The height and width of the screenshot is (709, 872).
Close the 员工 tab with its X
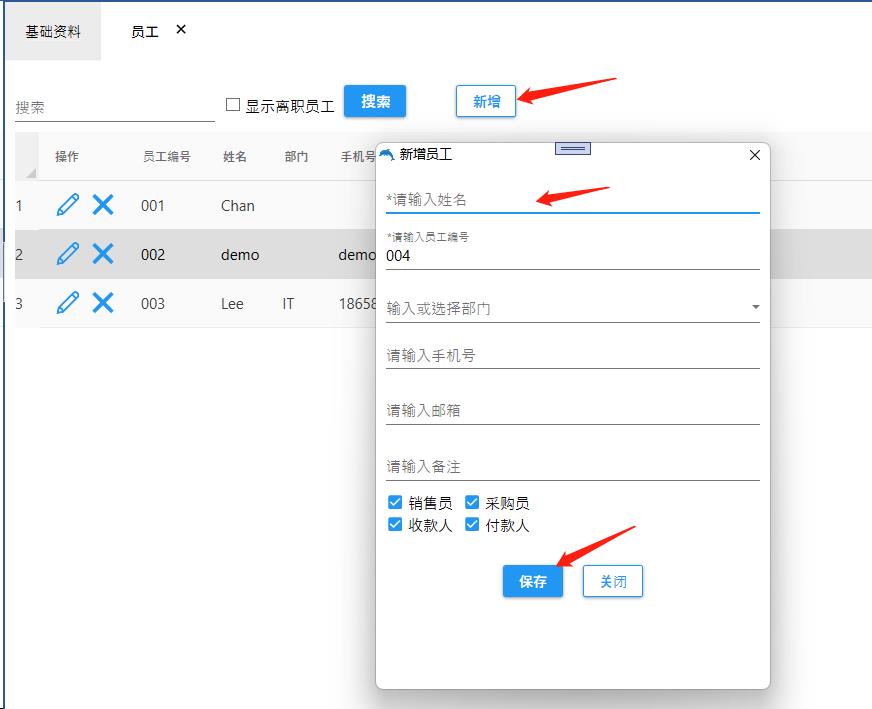(x=181, y=30)
